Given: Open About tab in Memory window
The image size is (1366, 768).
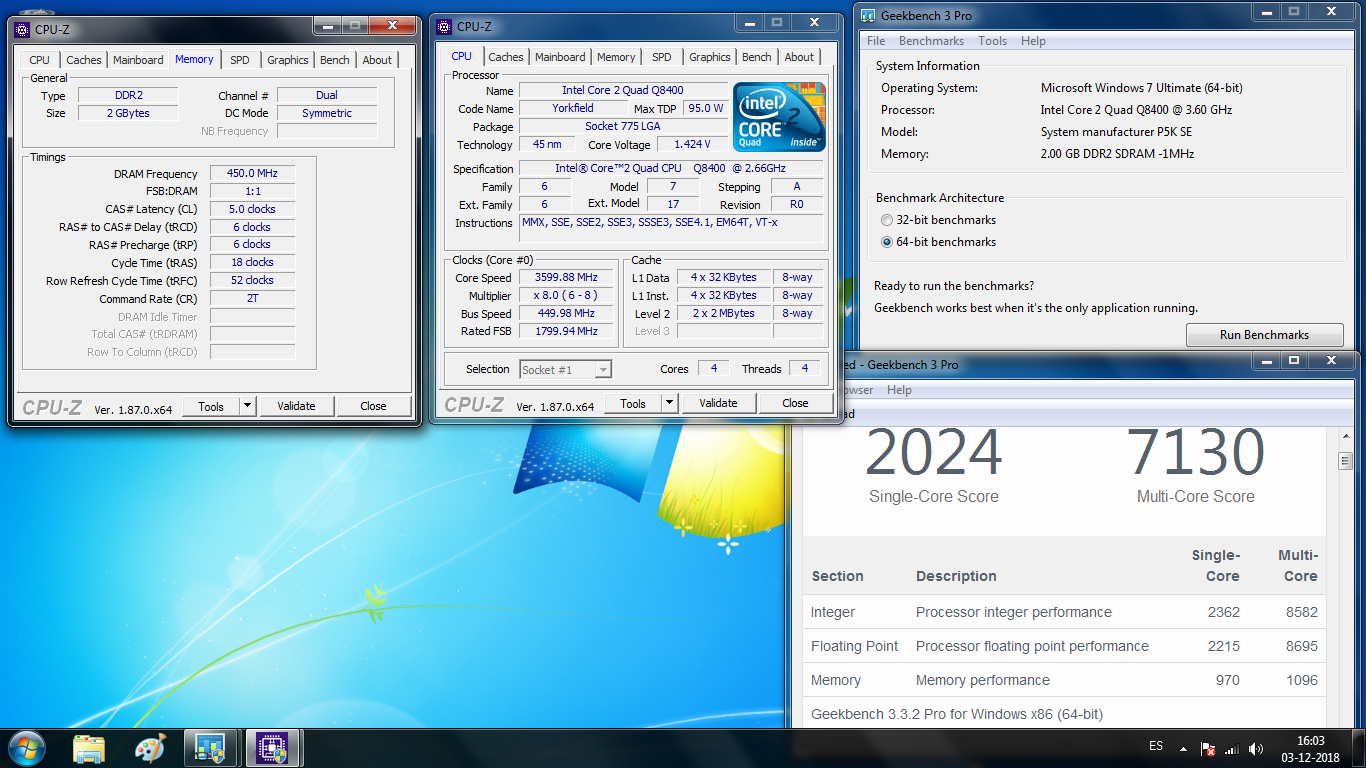Looking at the screenshot, I should [377, 60].
